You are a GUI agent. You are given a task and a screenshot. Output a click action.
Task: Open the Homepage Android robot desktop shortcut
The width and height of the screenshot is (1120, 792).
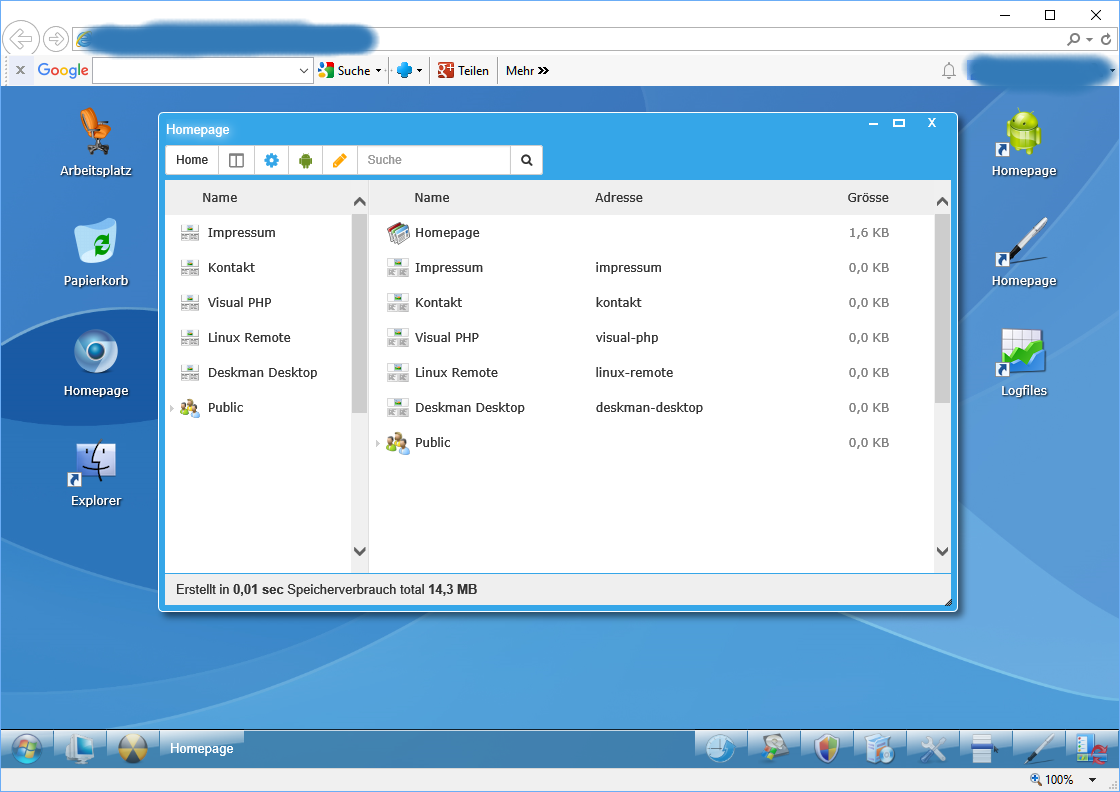1024,141
